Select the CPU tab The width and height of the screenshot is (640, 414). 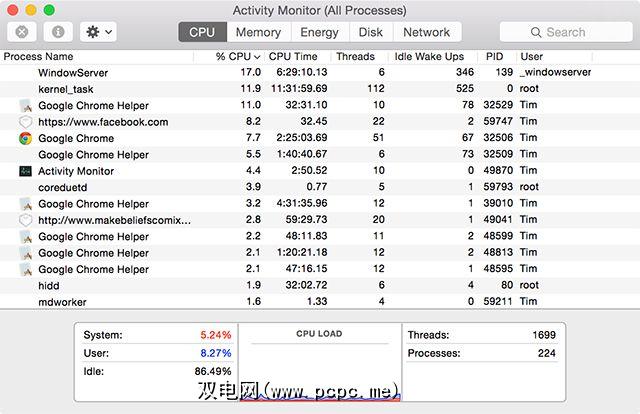(x=202, y=32)
